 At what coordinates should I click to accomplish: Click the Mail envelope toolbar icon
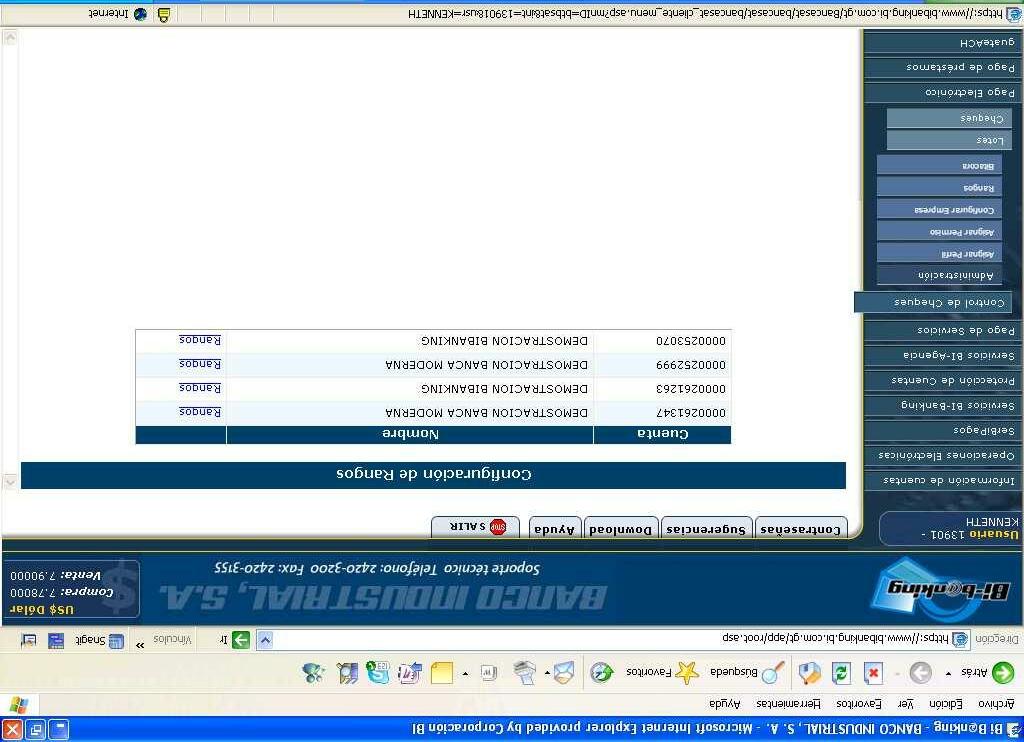[564, 672]
